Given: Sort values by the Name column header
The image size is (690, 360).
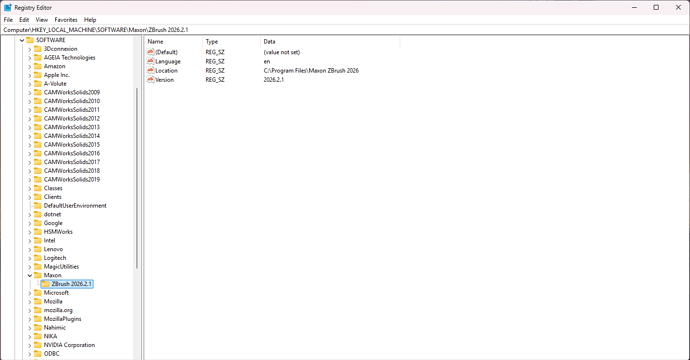Looking at the screenshot, I should pyautogui.click(x=174, y=42).
